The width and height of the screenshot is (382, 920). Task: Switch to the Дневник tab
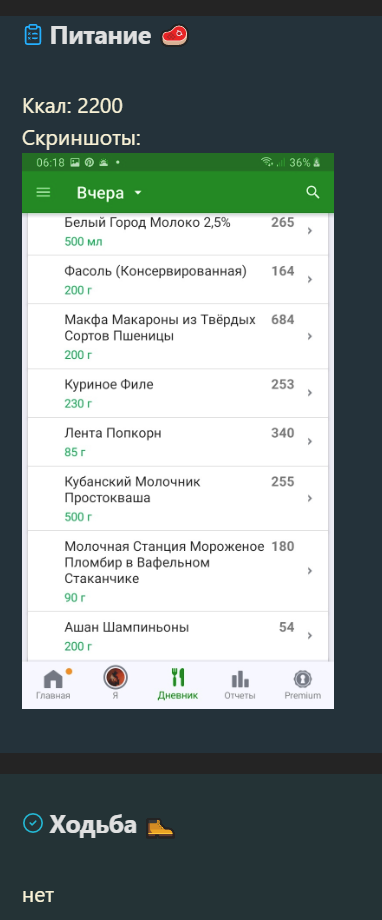click(x=178, y=684)
